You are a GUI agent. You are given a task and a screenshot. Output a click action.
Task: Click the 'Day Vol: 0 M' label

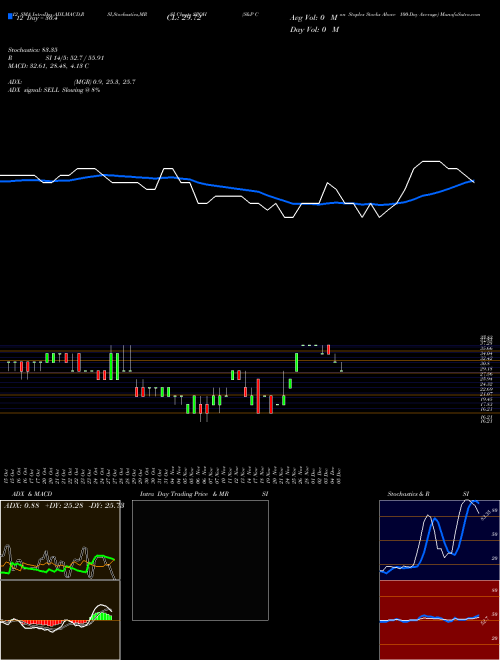[314, 29]
